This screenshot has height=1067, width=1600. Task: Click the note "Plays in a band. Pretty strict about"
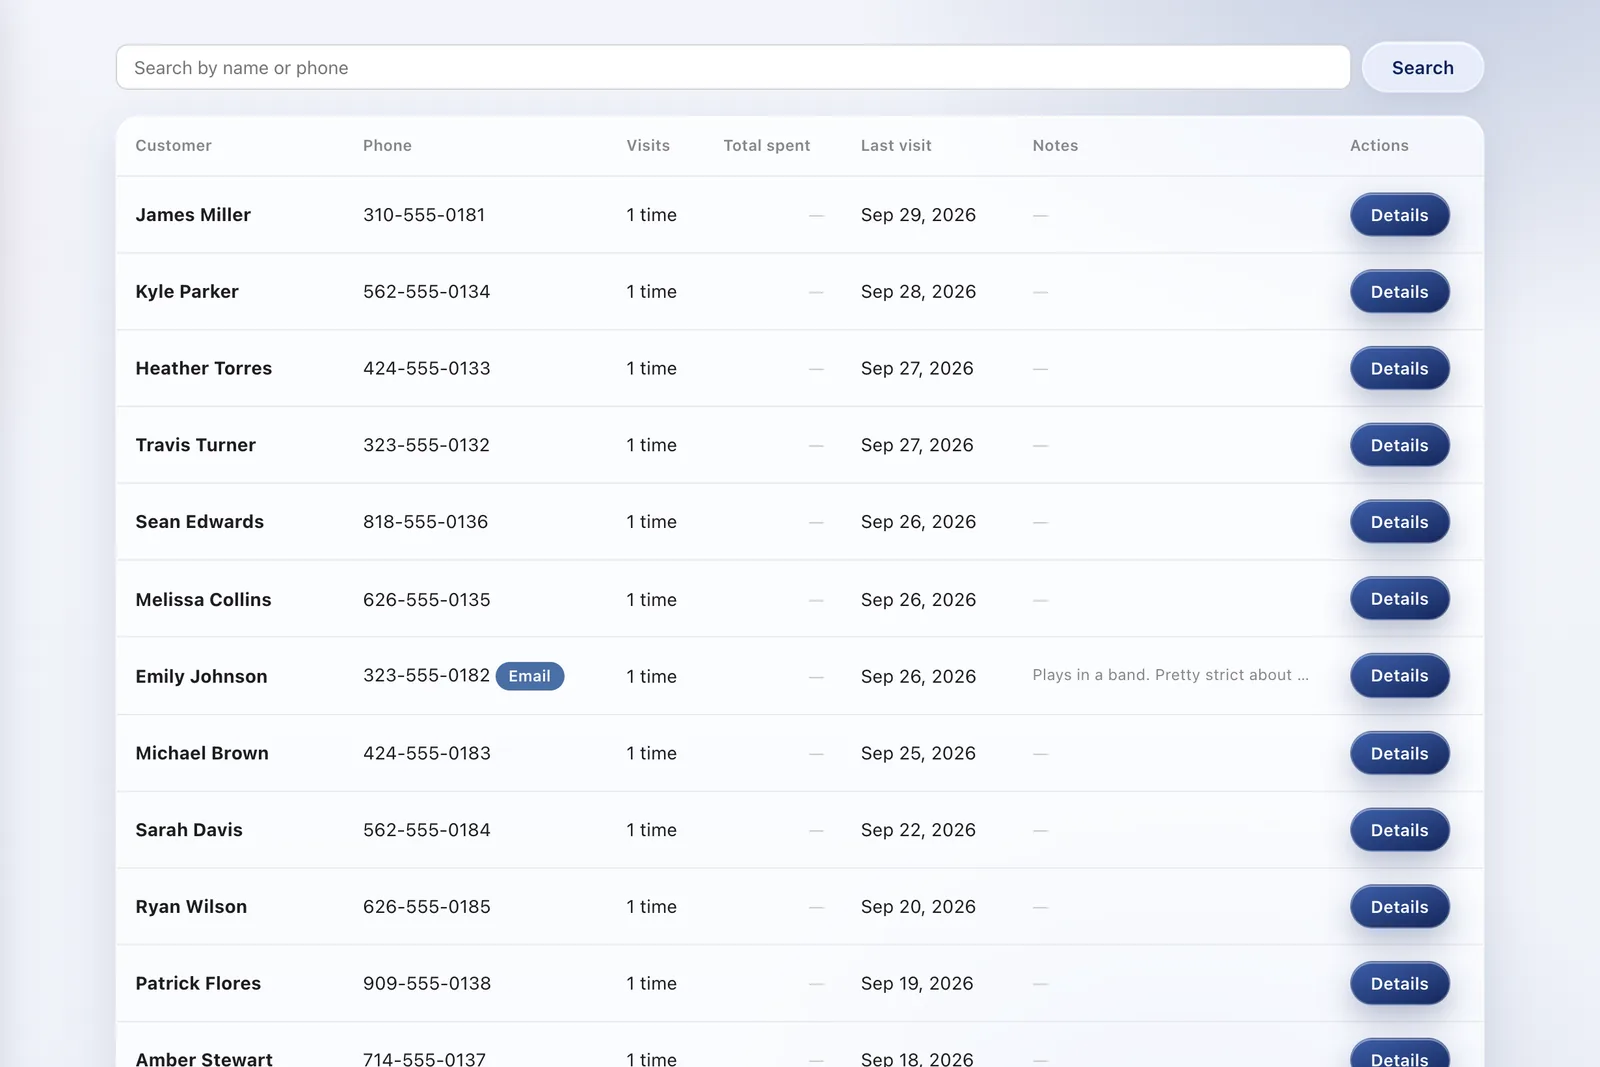1170,675
